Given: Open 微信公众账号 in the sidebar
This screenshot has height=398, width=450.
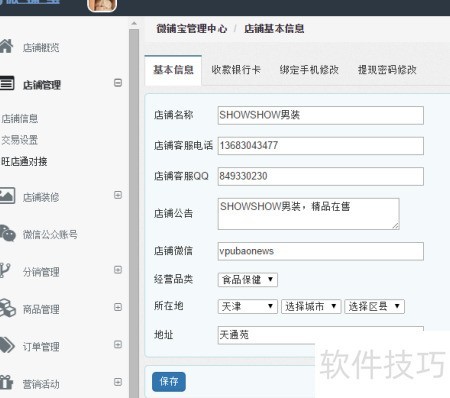Looking at the screenshot, I should pos(50,235).
